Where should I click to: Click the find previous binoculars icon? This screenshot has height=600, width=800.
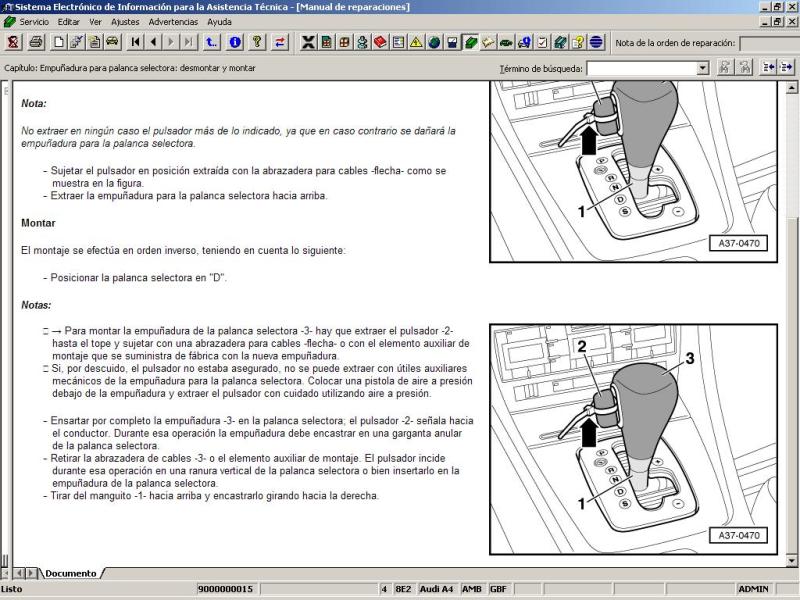(x=724, y=67)
